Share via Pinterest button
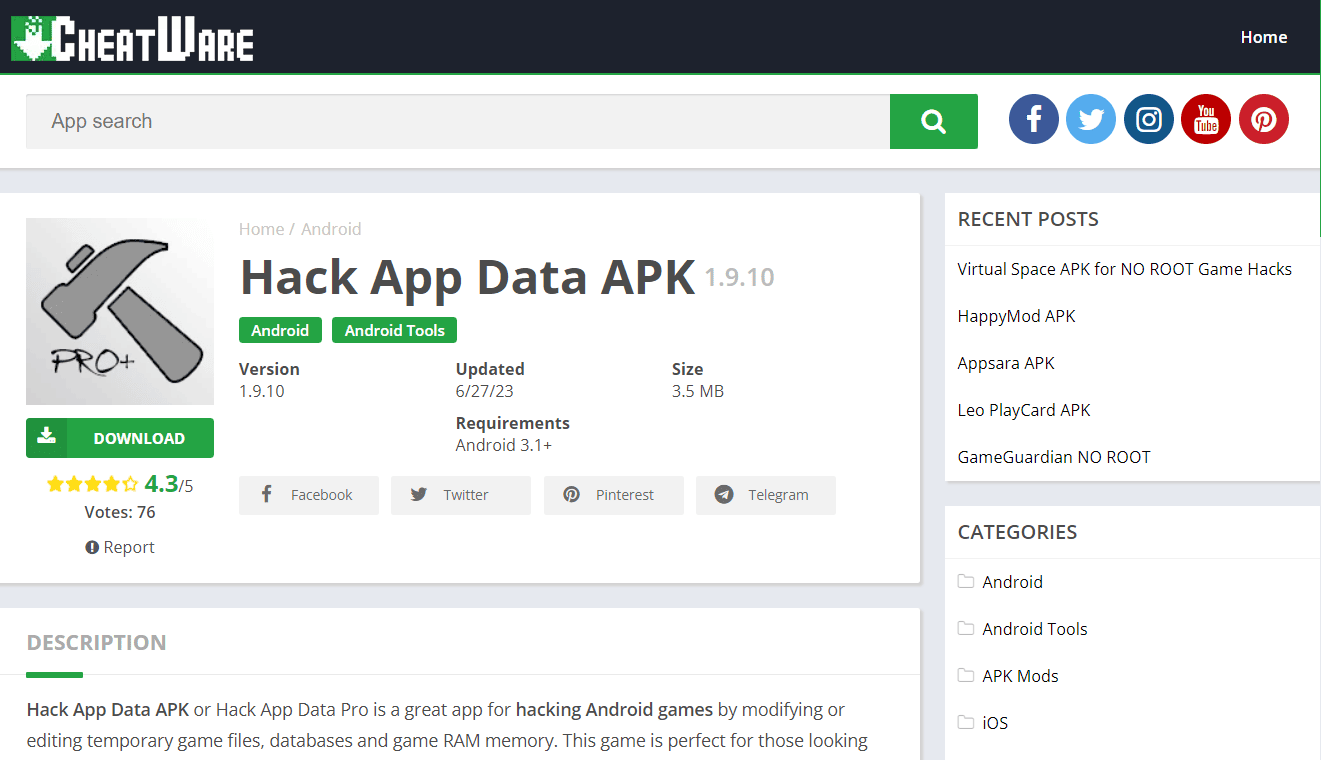This screenshot has height=760, width=1321. (x=614, y=495)
